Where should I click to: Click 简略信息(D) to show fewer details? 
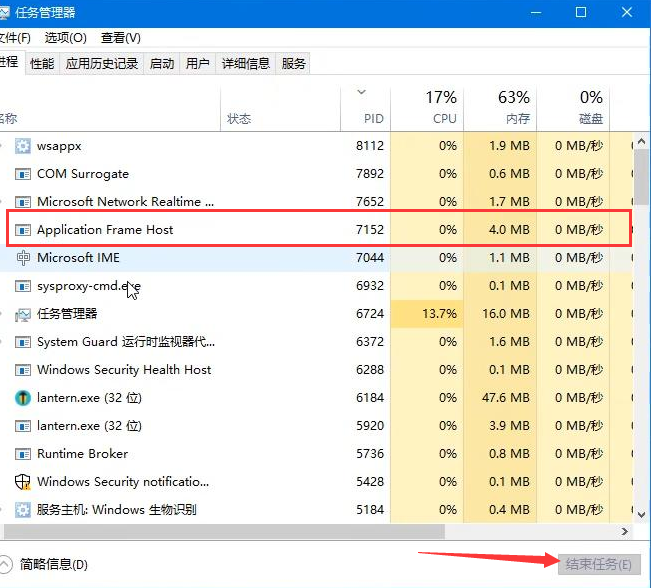pos(54,564)
